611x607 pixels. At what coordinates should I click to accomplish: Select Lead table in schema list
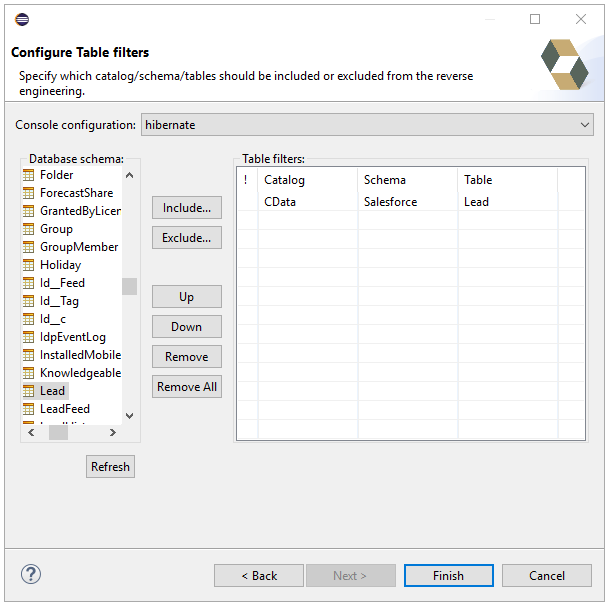pos(52,391)
